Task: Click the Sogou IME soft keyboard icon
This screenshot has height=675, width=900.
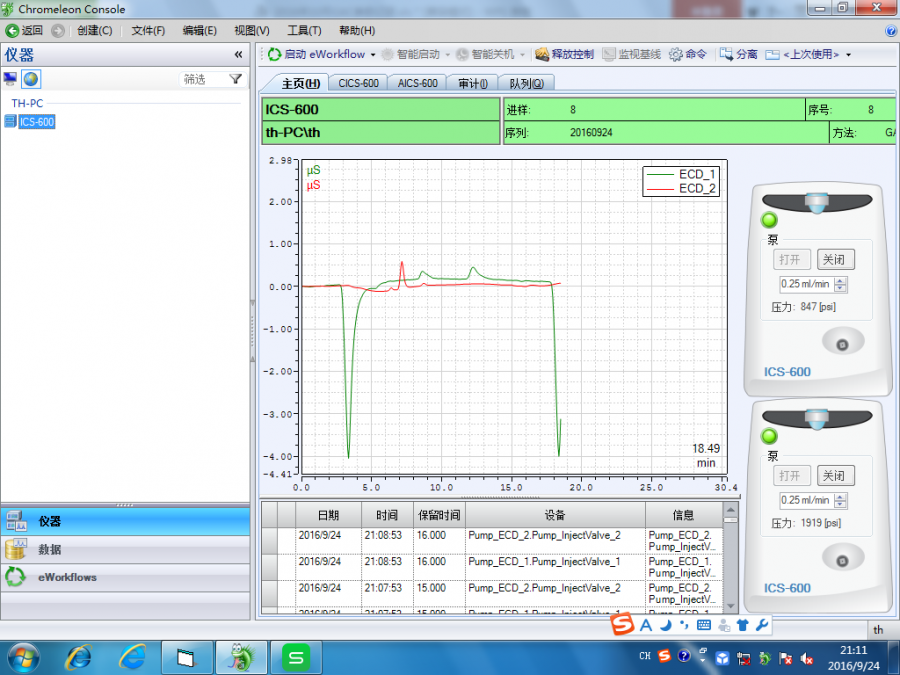Action: coord(704,625)
